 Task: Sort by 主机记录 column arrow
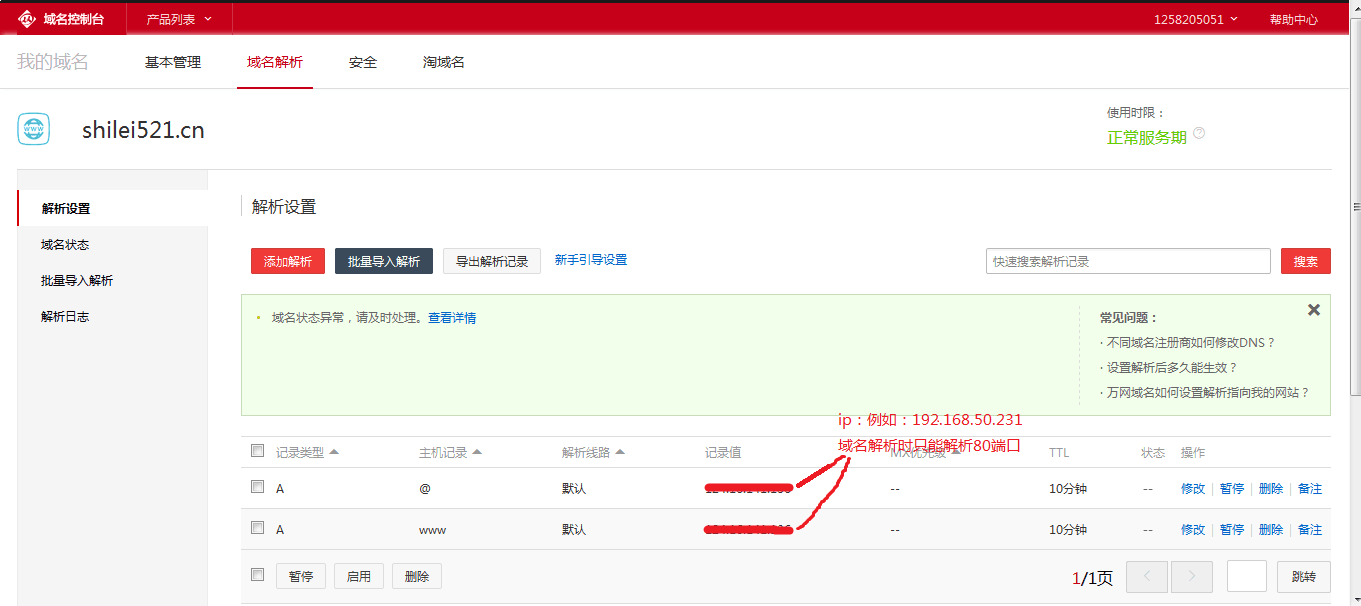477,452
